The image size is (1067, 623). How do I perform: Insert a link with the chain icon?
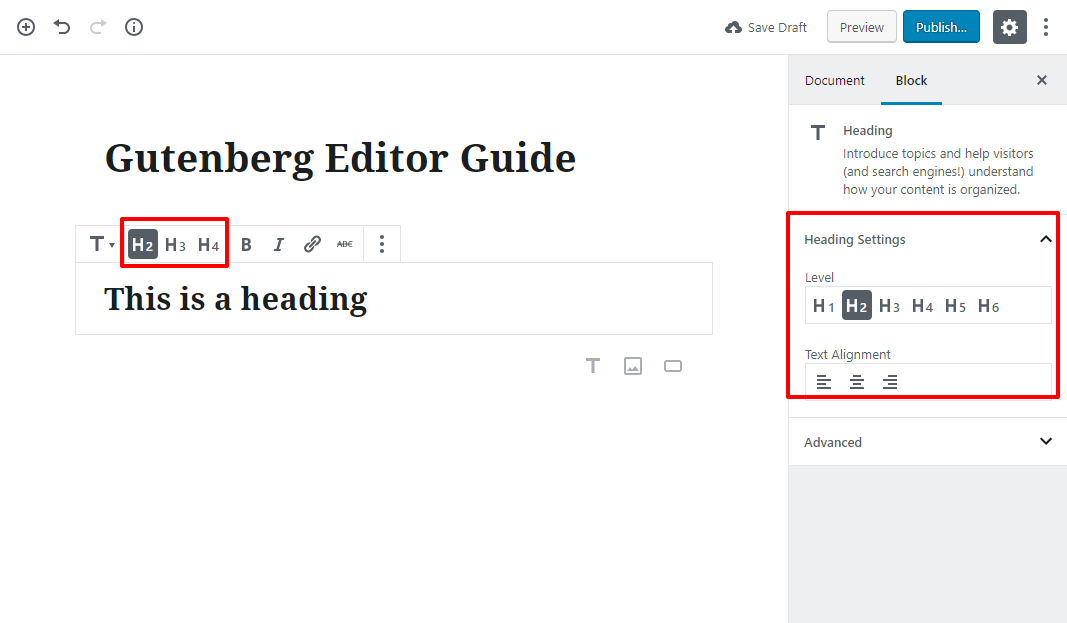point(312,244)
